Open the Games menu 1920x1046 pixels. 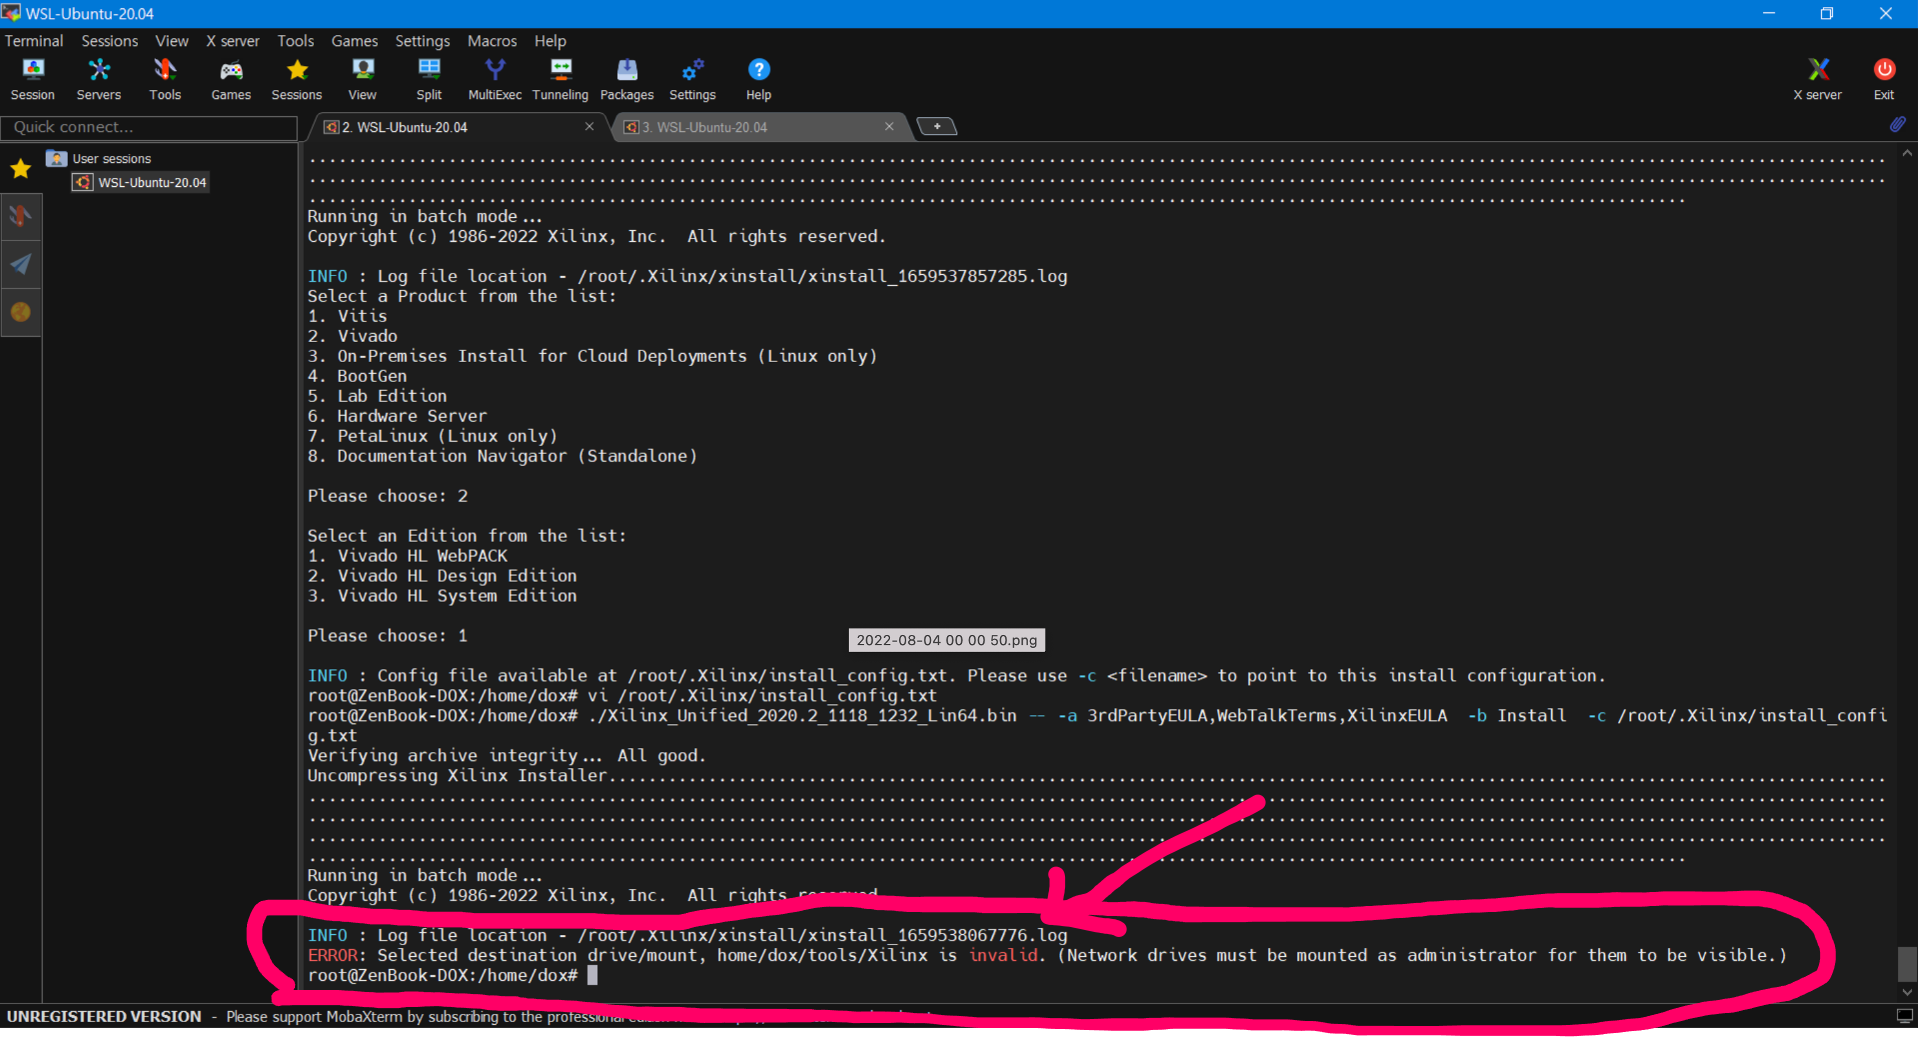[355, 41]
